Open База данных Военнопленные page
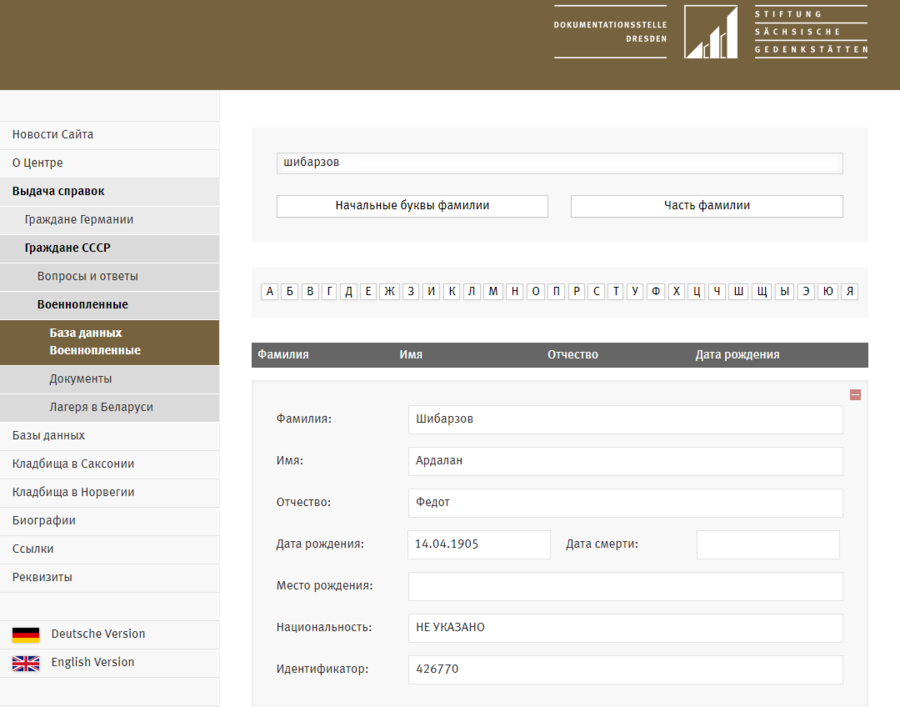The image size is (900, 707). [x=110, y=342]
